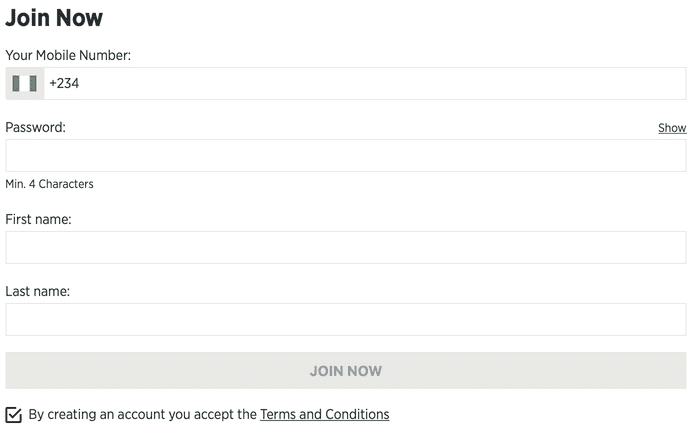Open the country code selector box
The image size is (693, 427).
(25, 83)
